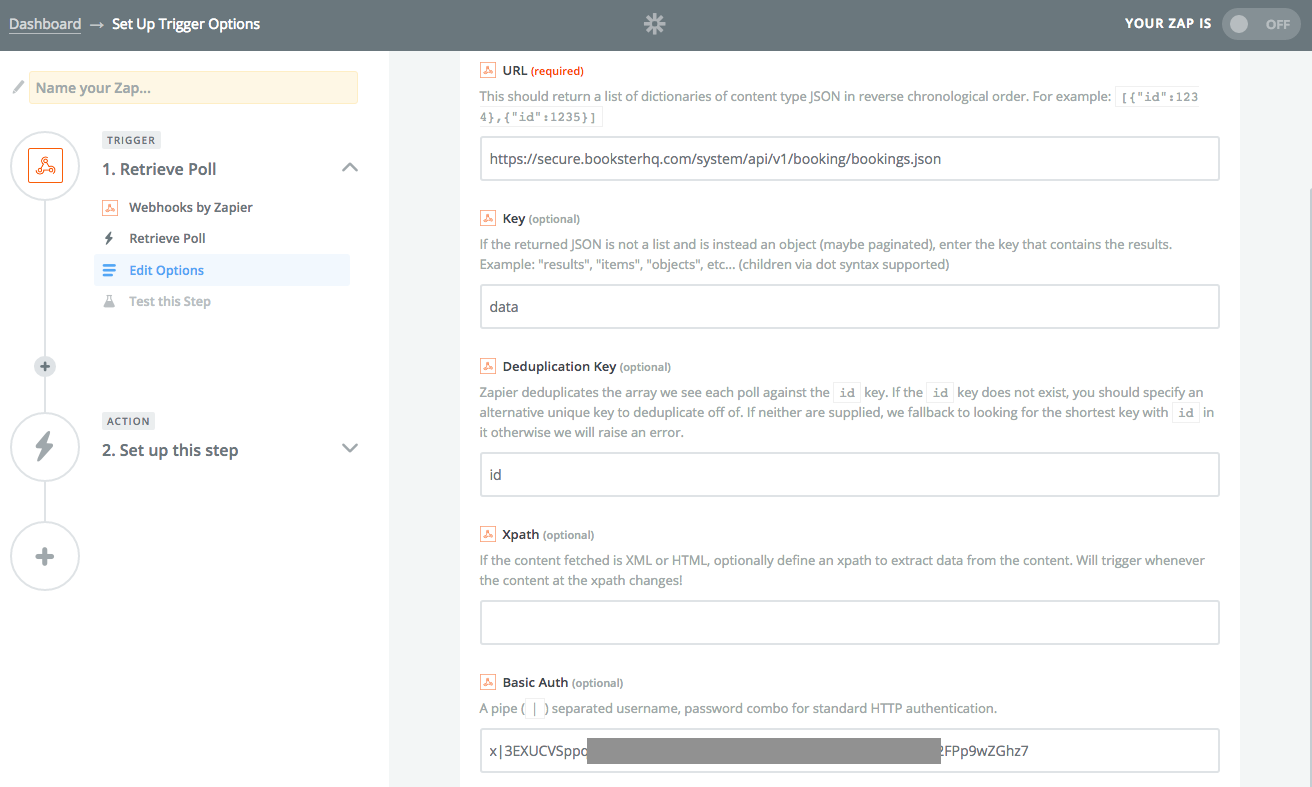Click the webhook icon beside URL label

(488, 71)
